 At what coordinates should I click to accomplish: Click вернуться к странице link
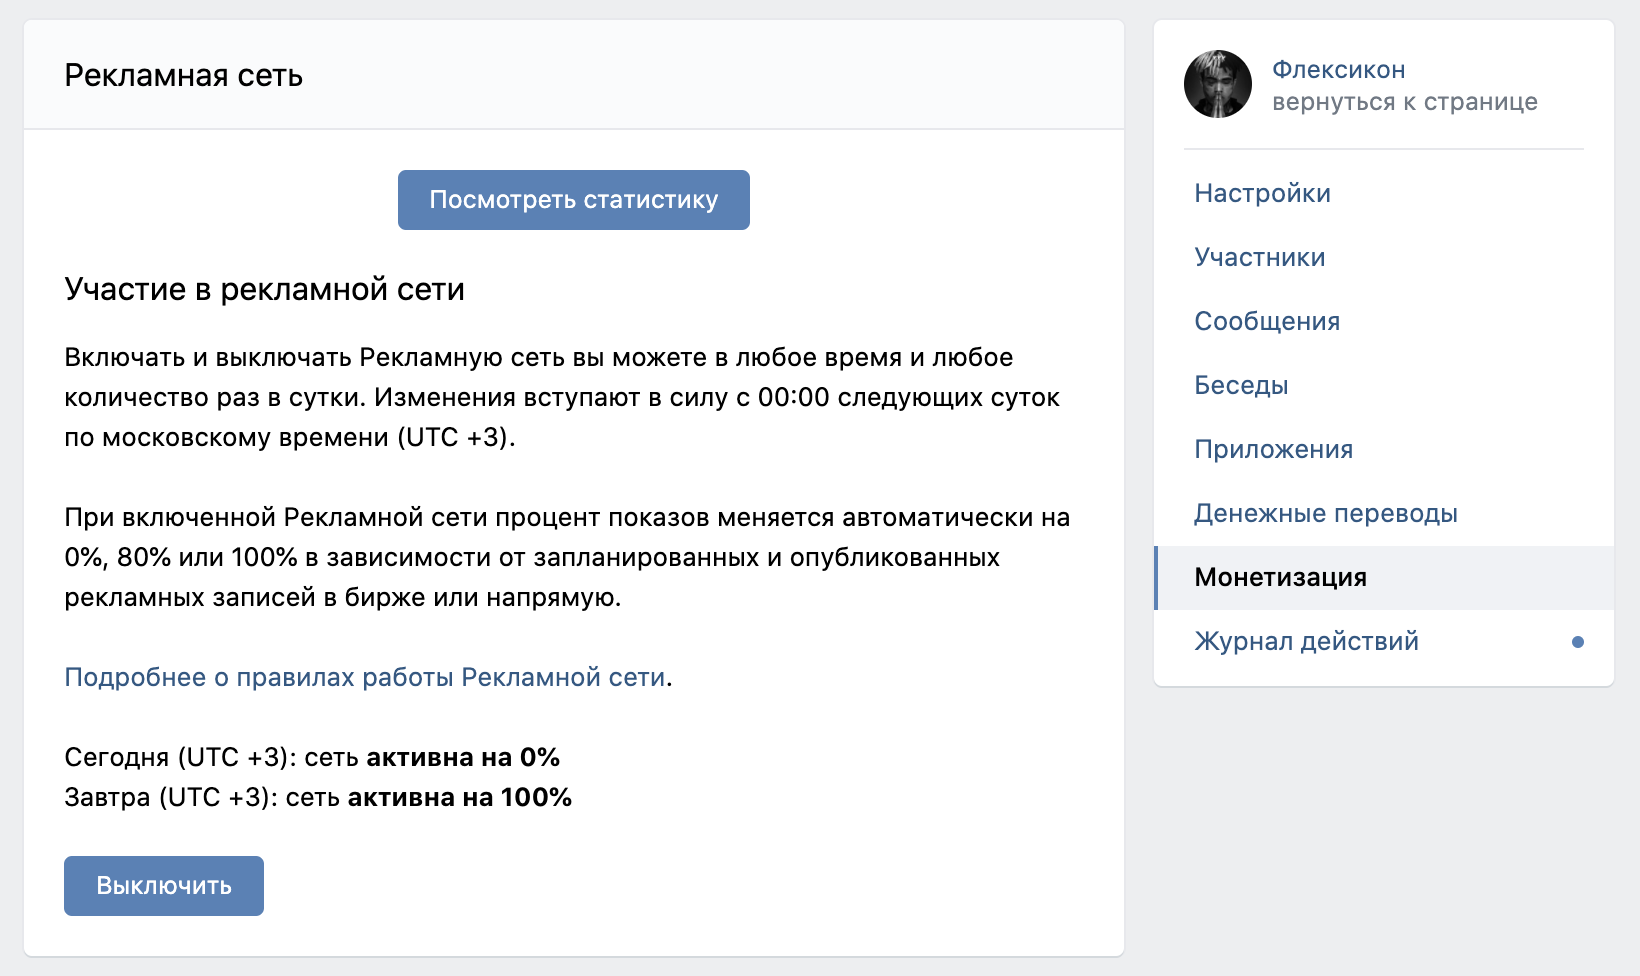click(x=1405, y=102)
